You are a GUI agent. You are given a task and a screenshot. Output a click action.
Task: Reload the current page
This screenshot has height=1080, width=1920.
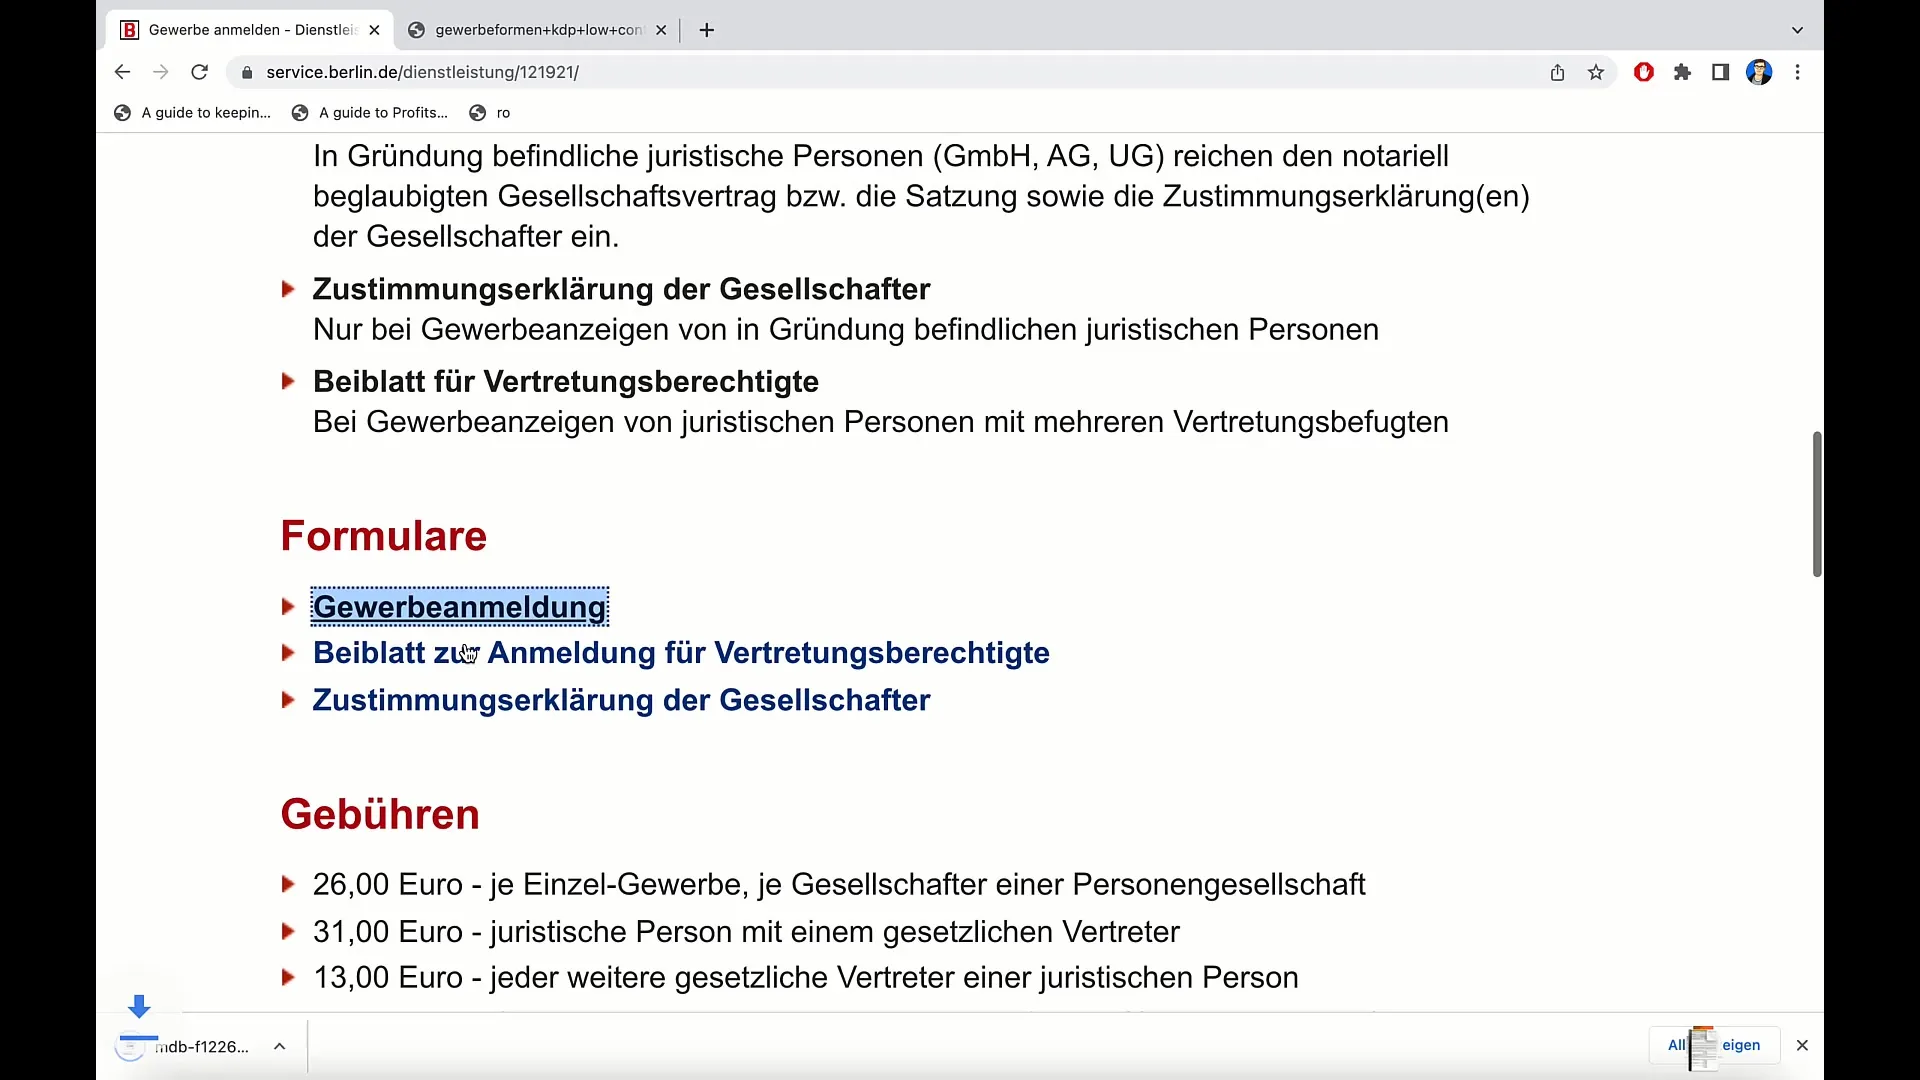coord(199,72)
